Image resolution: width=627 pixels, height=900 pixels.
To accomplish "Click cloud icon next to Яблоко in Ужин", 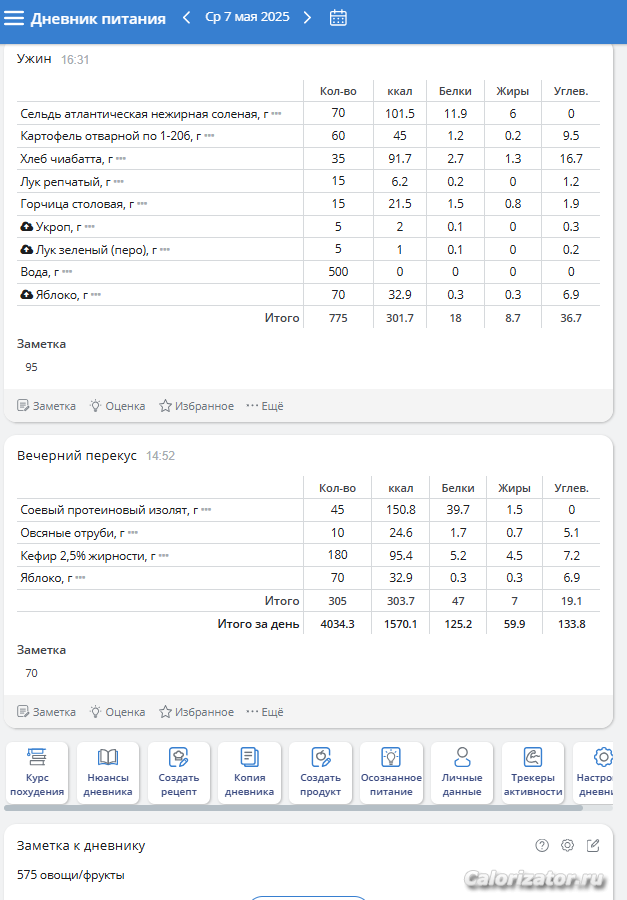I will click(x=26, y=294).
